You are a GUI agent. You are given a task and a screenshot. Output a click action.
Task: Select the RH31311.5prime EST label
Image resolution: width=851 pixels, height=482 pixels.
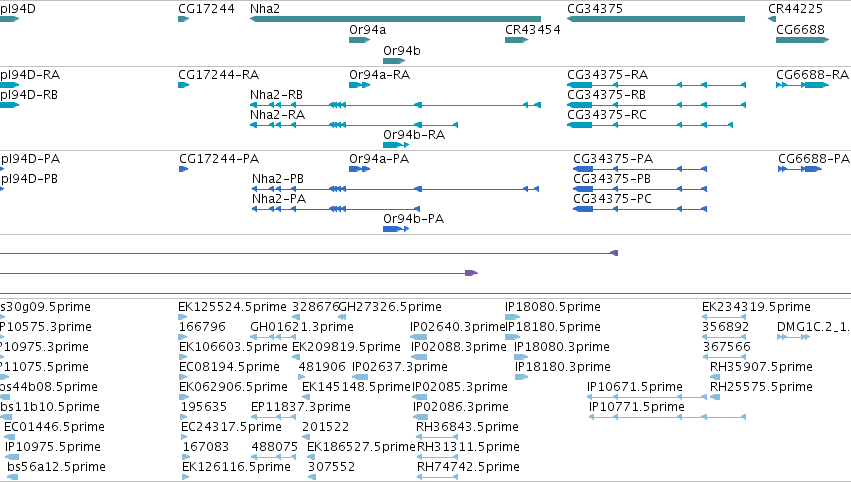pyautogui.click(x=468, y=447)
